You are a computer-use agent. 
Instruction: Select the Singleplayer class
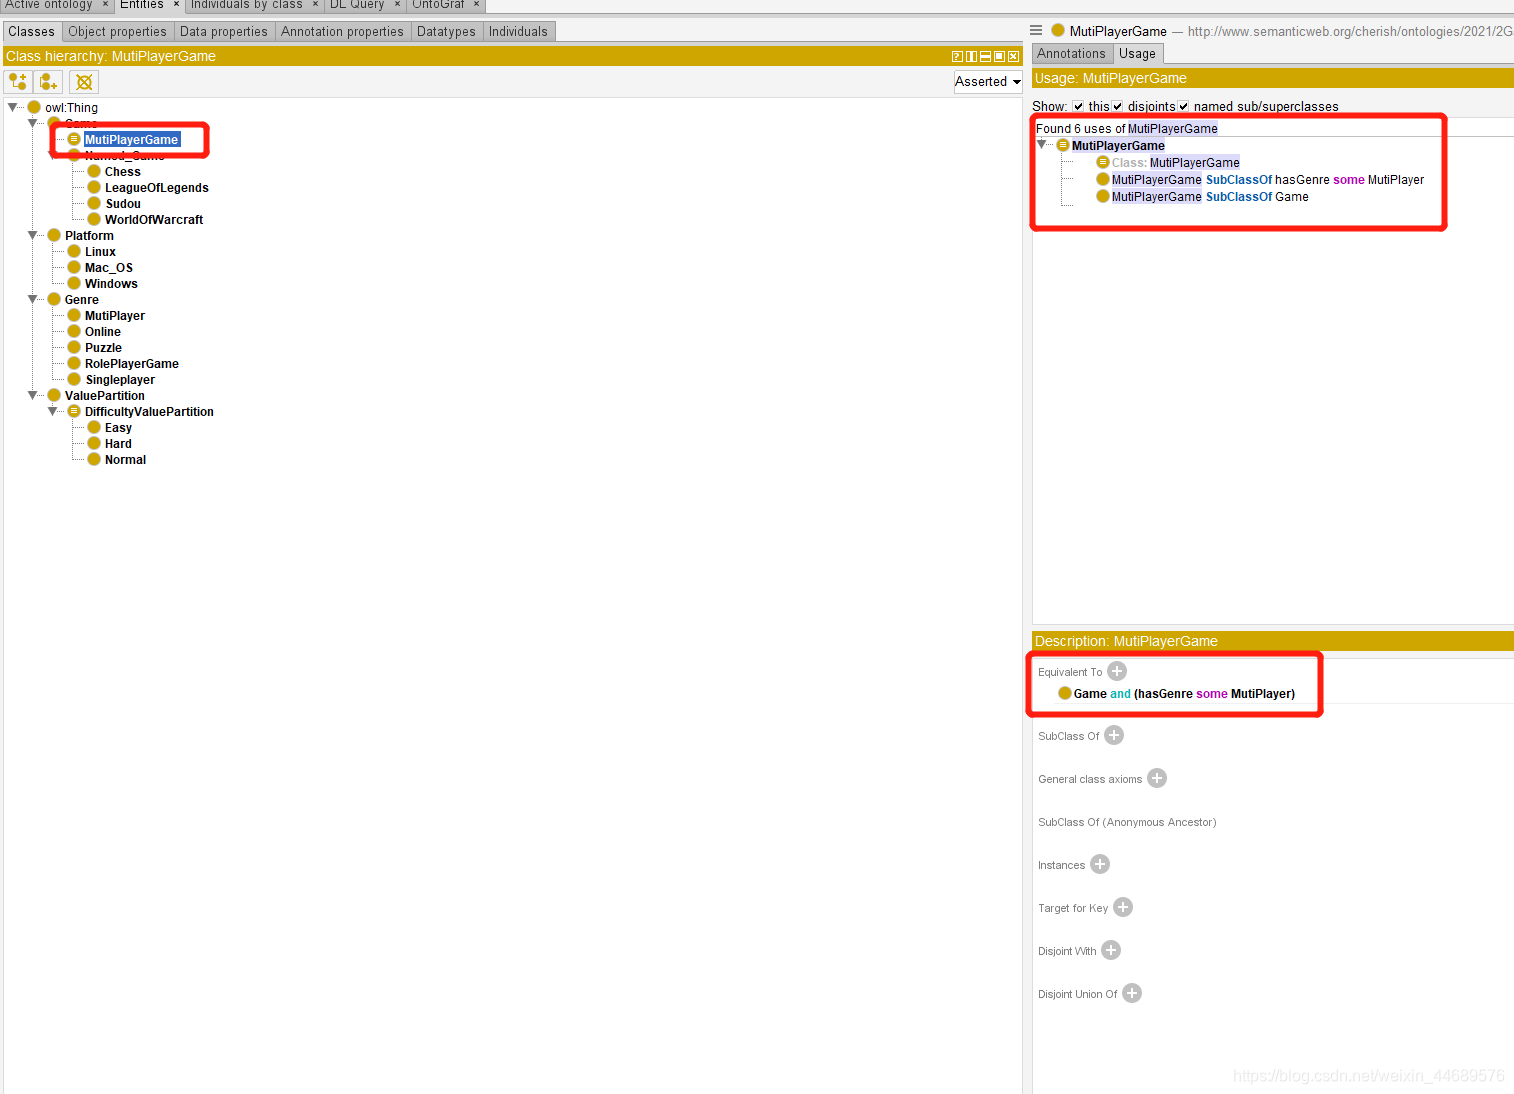tap(120, 379)
